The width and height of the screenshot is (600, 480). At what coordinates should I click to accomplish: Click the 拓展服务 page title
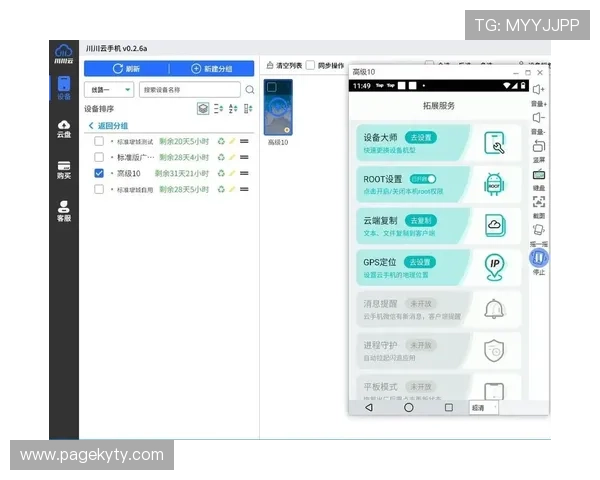439,106
